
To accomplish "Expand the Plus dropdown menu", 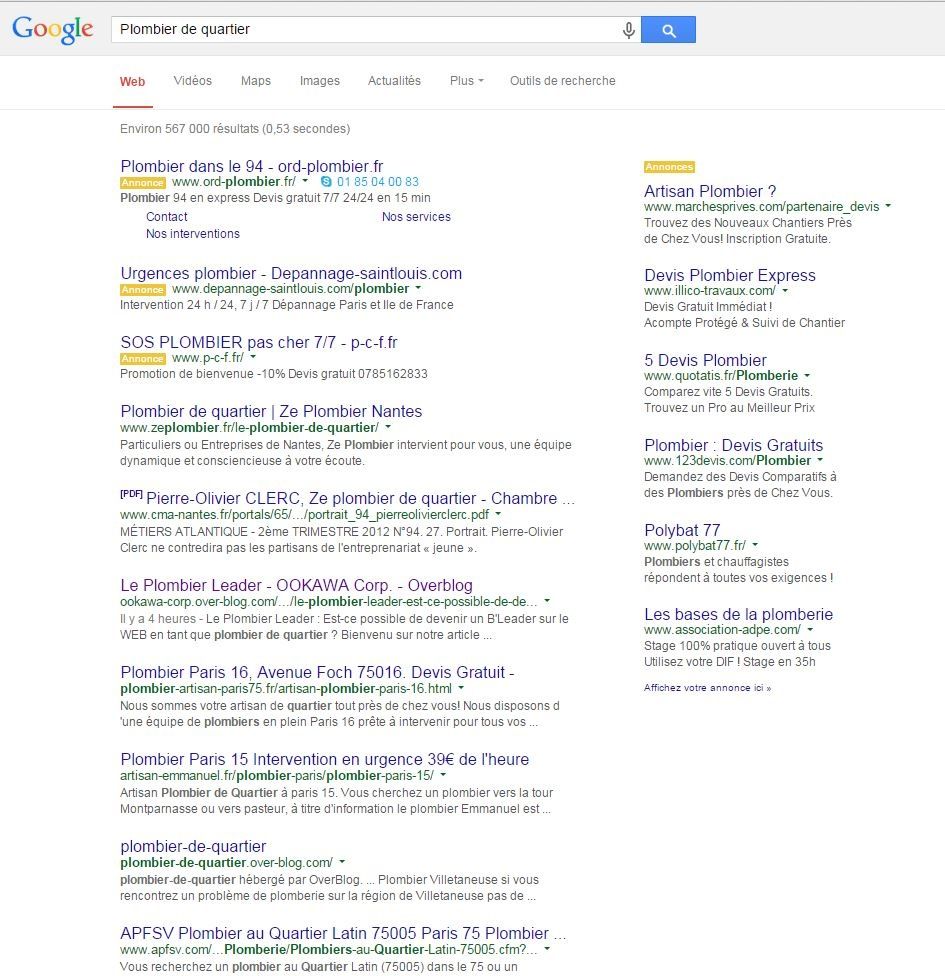I will [466, 81].
